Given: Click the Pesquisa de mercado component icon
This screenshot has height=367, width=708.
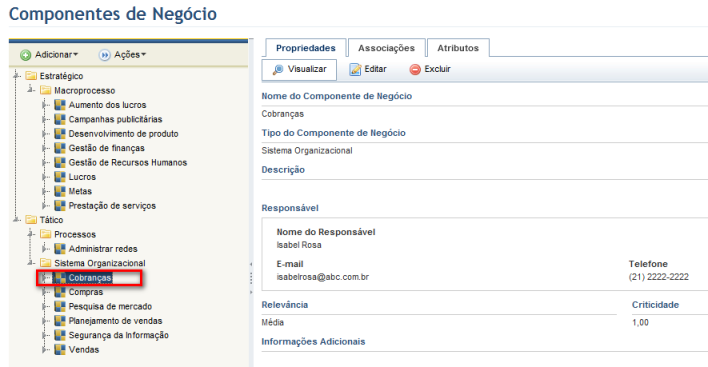Looking at the screenshot, I should coord(60,307).
